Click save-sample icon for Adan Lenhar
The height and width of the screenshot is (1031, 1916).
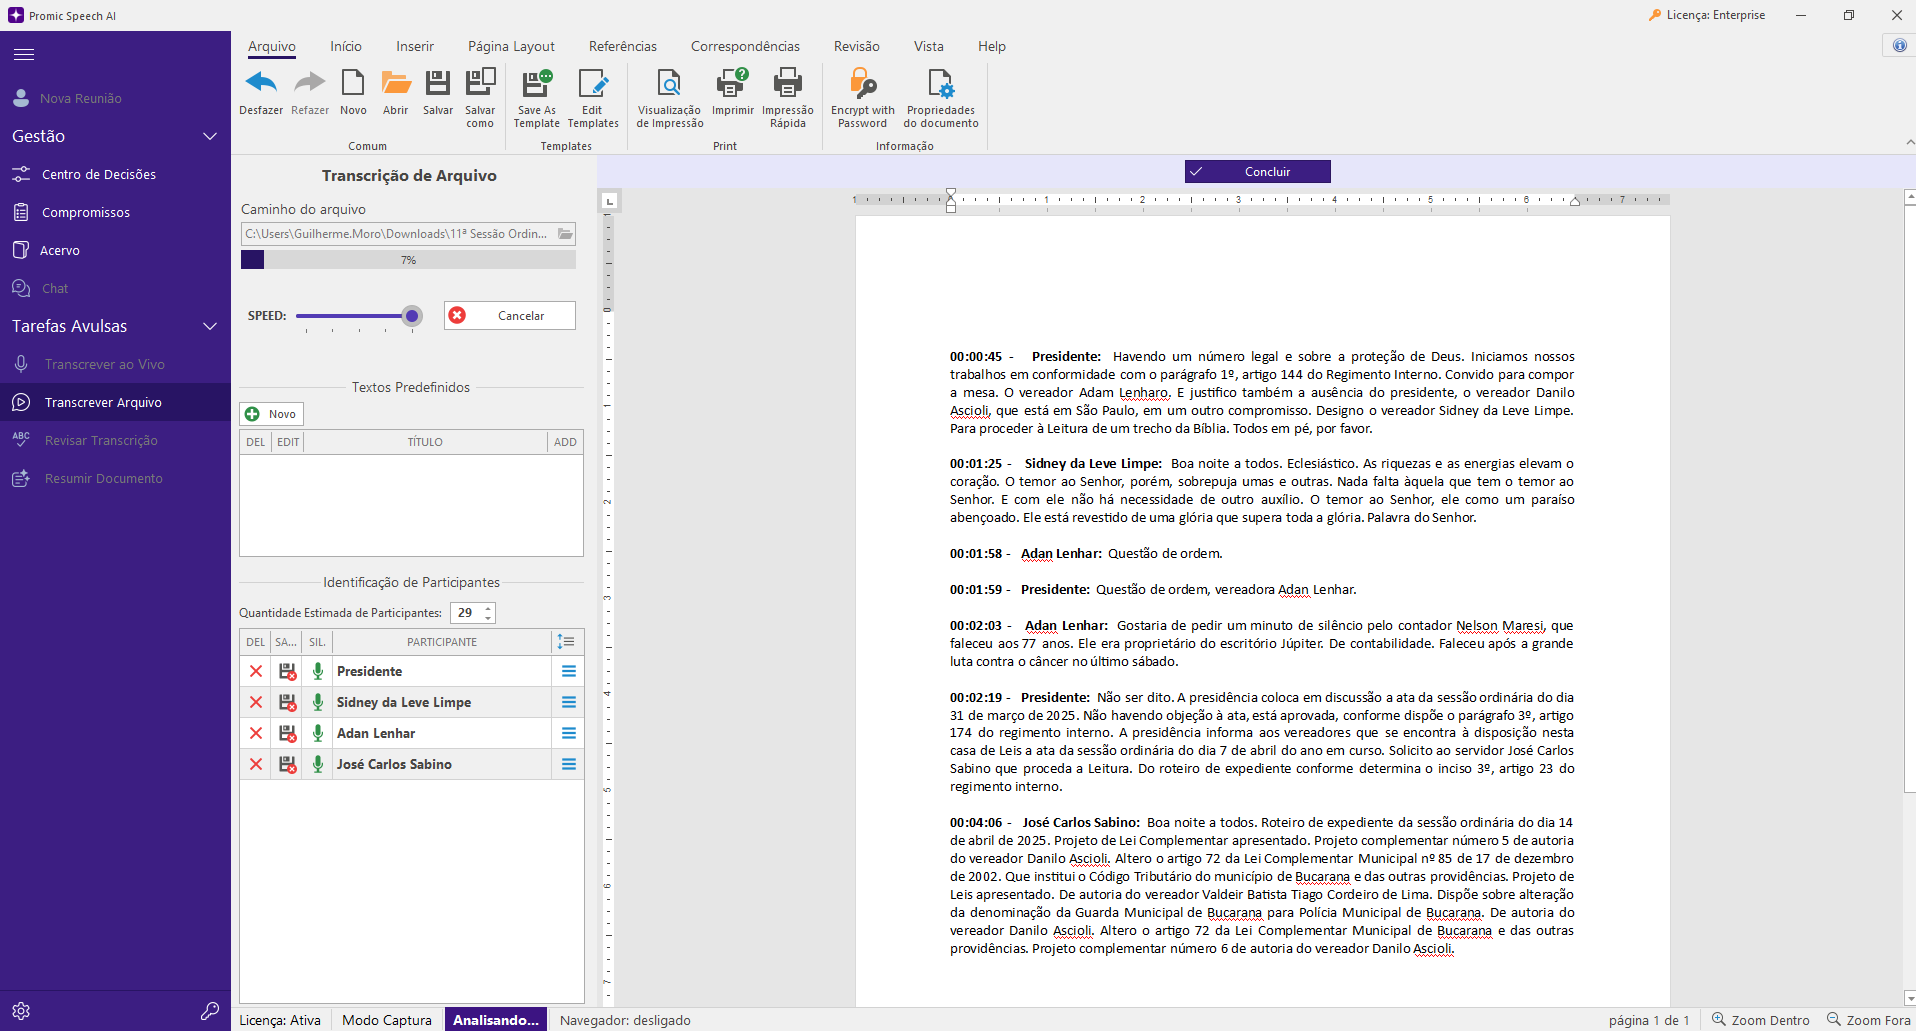(288, 733)
